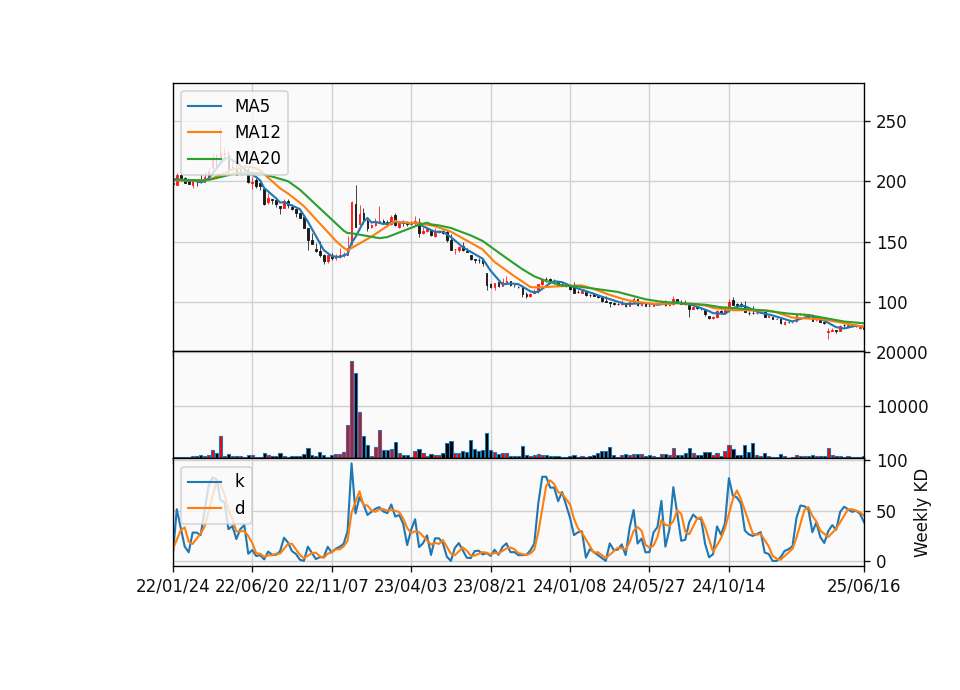Click the MA20 legend label
Viewport: 960px width, 690px height.
[257, 158]
